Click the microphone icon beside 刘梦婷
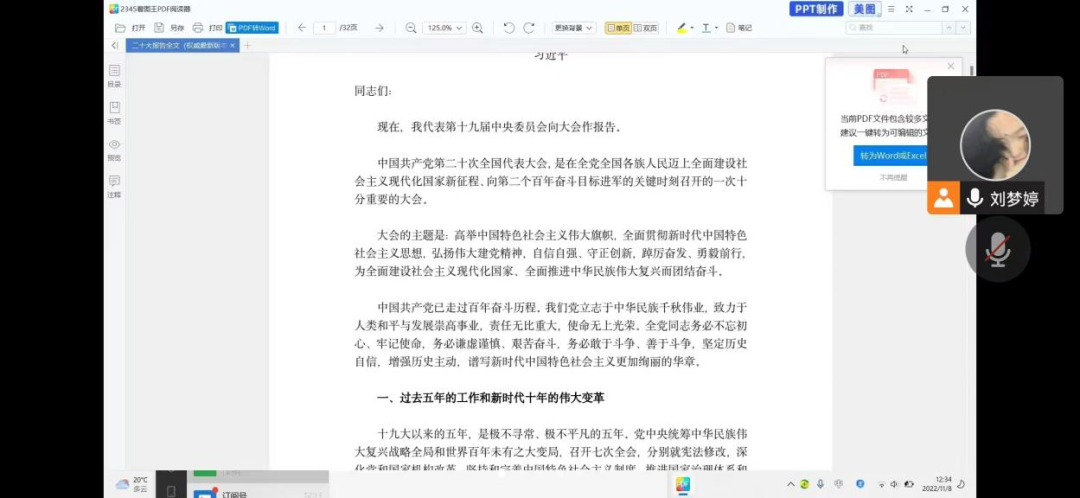Image resolution: width=1080 pixels, height=498 pixels. 975,198
